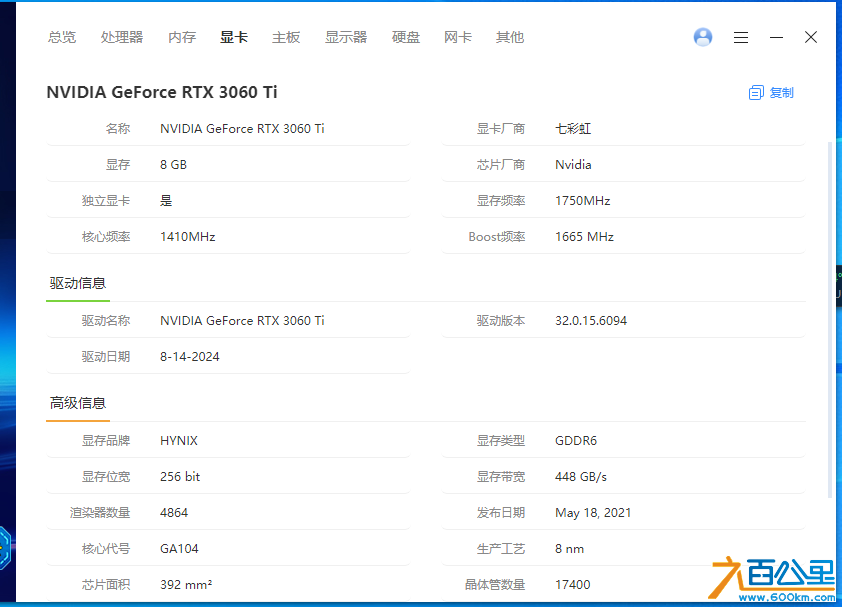Click the 驱动版本 value 32.0.15.6094
The height and width of the screenshot is (607, 842).
(x=591, y=321)
